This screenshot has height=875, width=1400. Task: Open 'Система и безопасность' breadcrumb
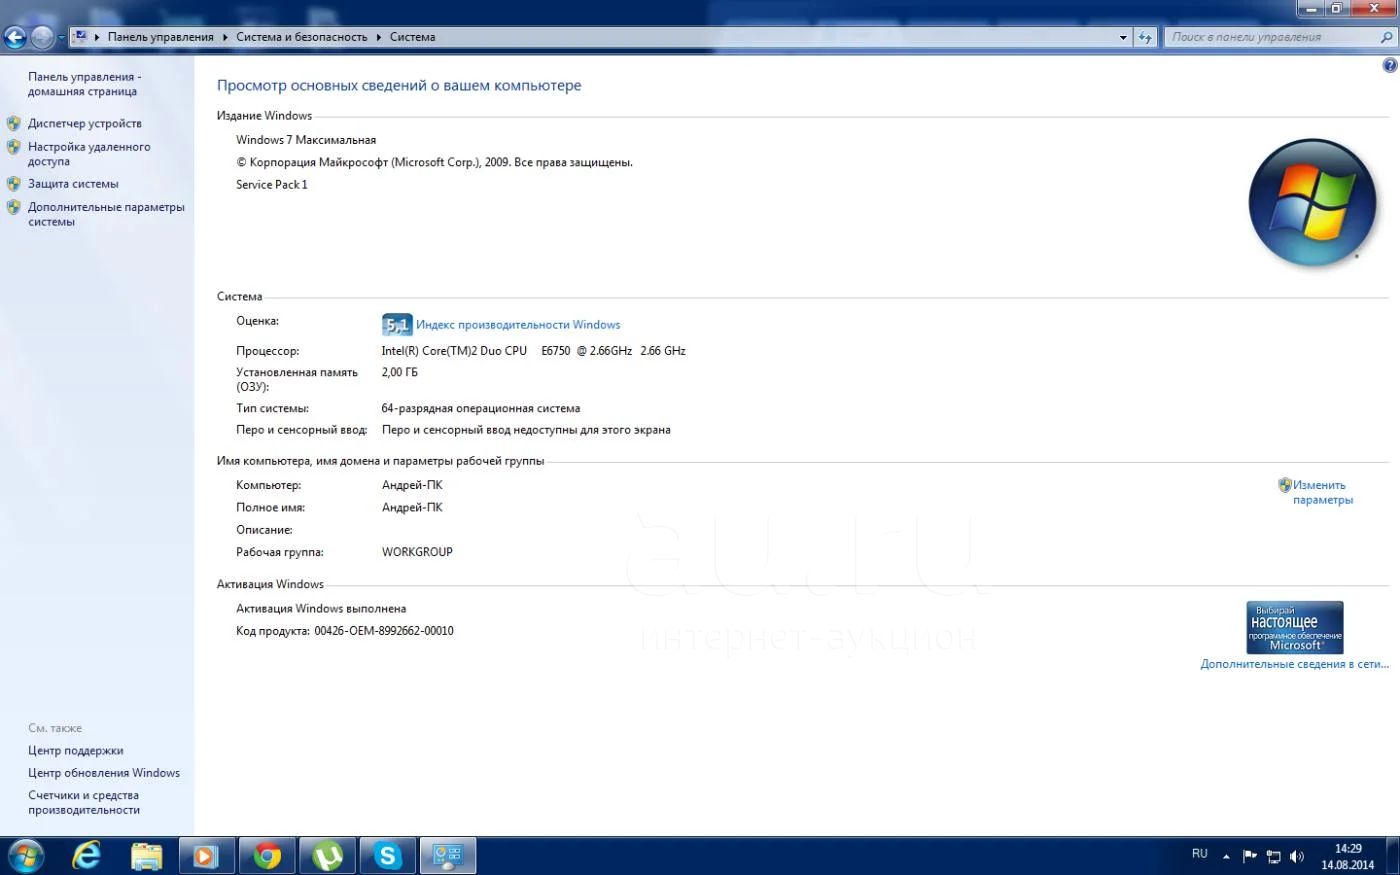click(302, 37)
